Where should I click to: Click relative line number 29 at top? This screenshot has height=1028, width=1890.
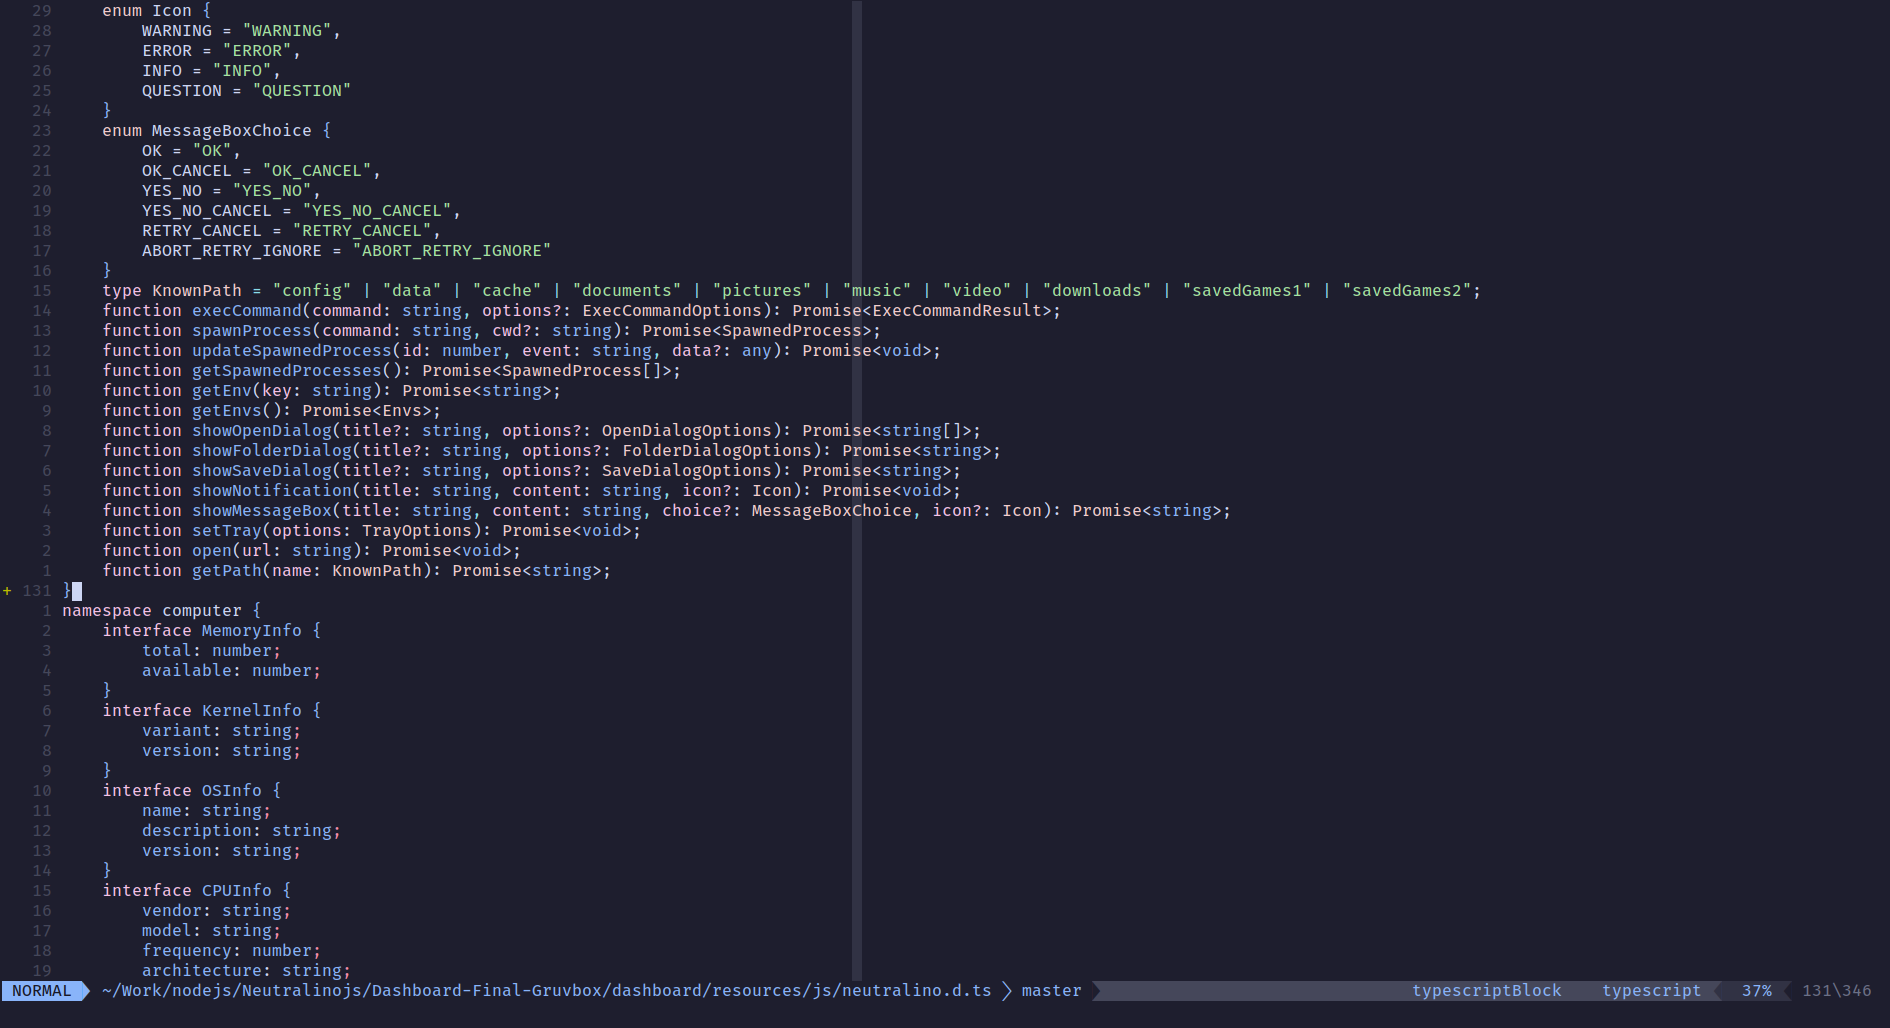[41, 11]
